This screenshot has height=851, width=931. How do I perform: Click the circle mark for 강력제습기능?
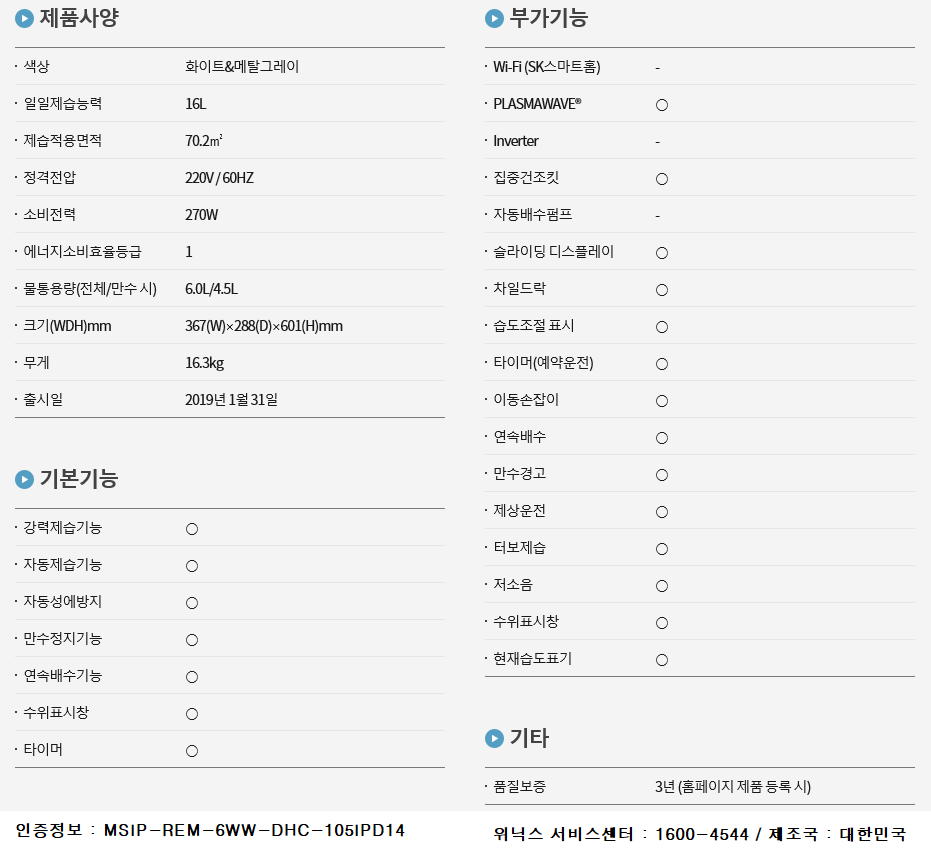click(x=192, y=529)
